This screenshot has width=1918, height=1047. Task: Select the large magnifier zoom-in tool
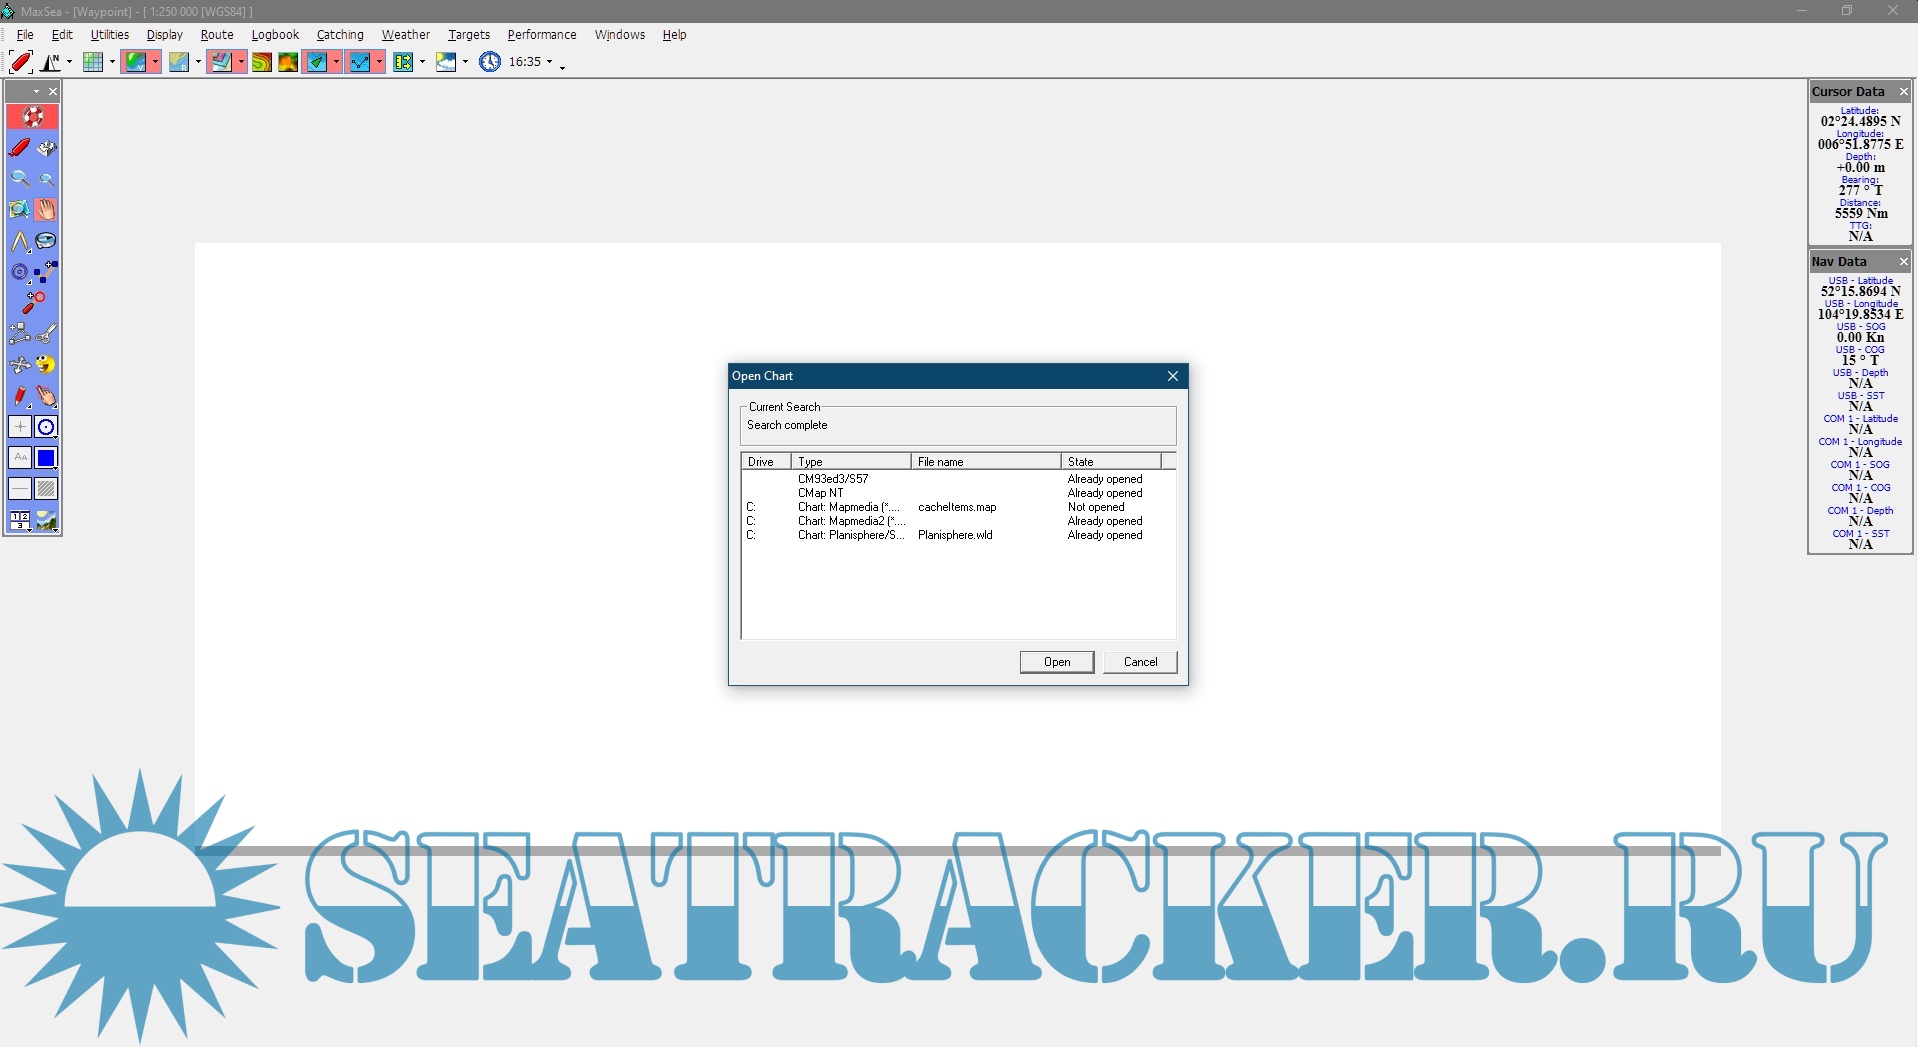20,179
